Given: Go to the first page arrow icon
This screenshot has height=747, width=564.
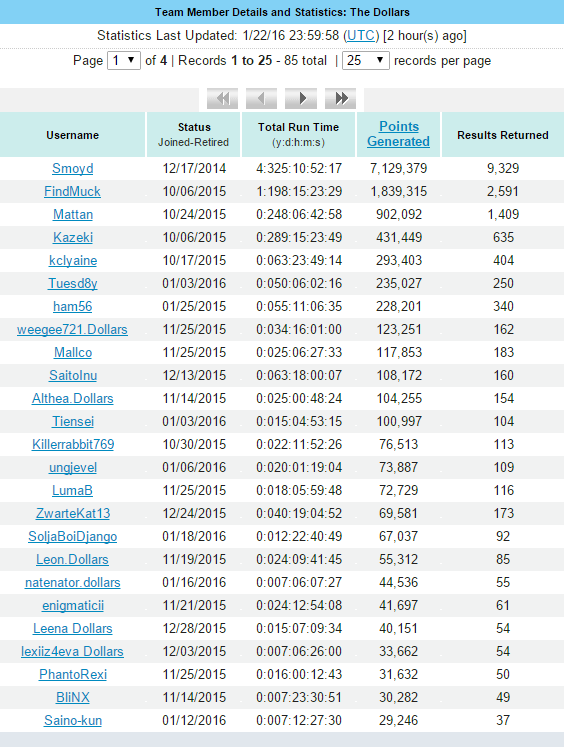Looking at the screenshot, I should coord(222,99).
